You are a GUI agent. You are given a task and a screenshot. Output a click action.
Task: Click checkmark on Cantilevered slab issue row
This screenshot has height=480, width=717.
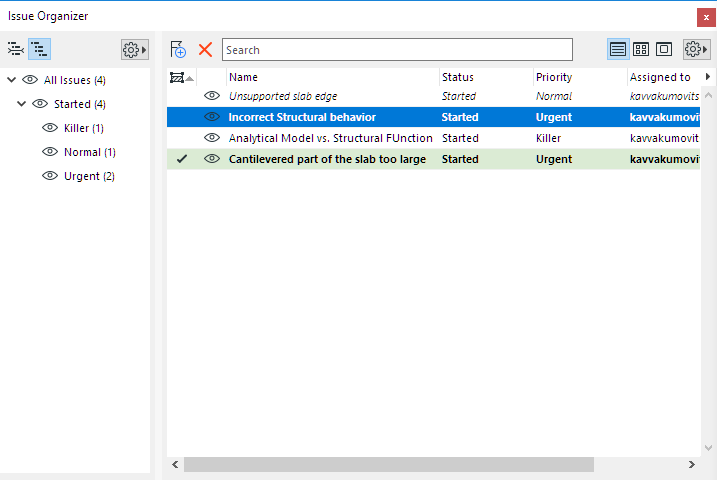point(182,159)
